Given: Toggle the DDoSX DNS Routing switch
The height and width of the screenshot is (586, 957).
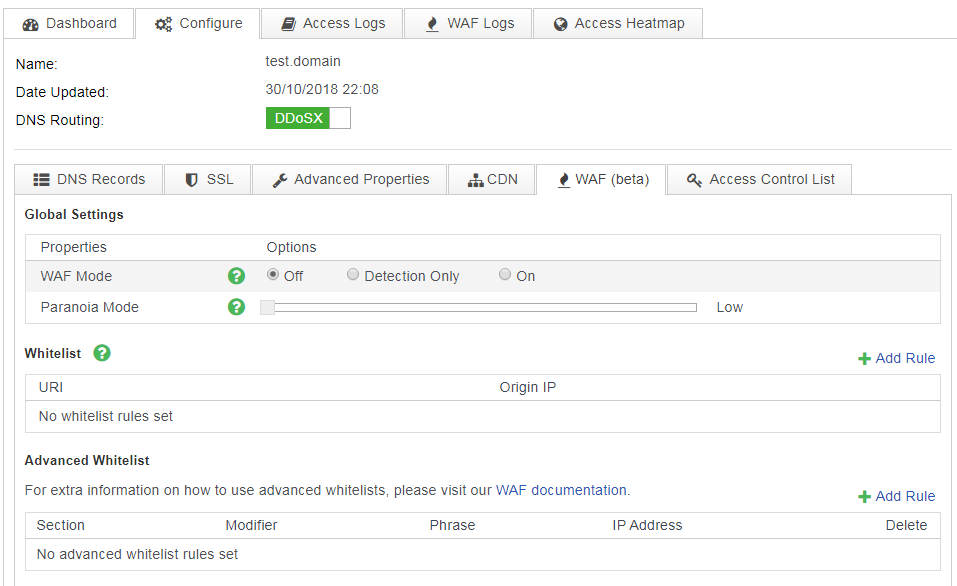Looking at the screenshot, I should click(x=308, y=118).
